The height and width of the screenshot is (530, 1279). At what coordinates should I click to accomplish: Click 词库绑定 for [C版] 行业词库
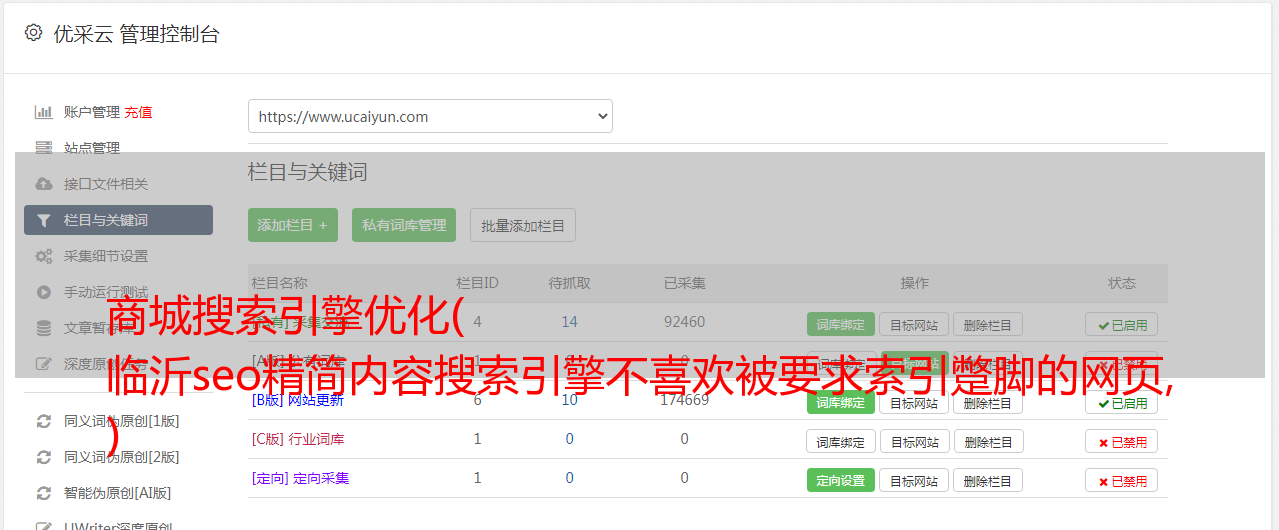(841, 441)
